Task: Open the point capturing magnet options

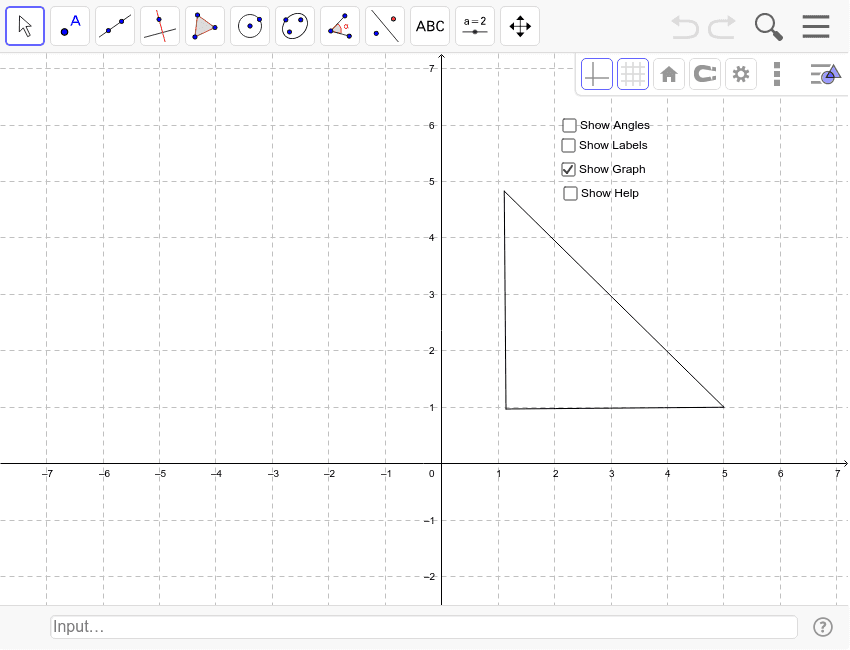Action: coord(705,74)
